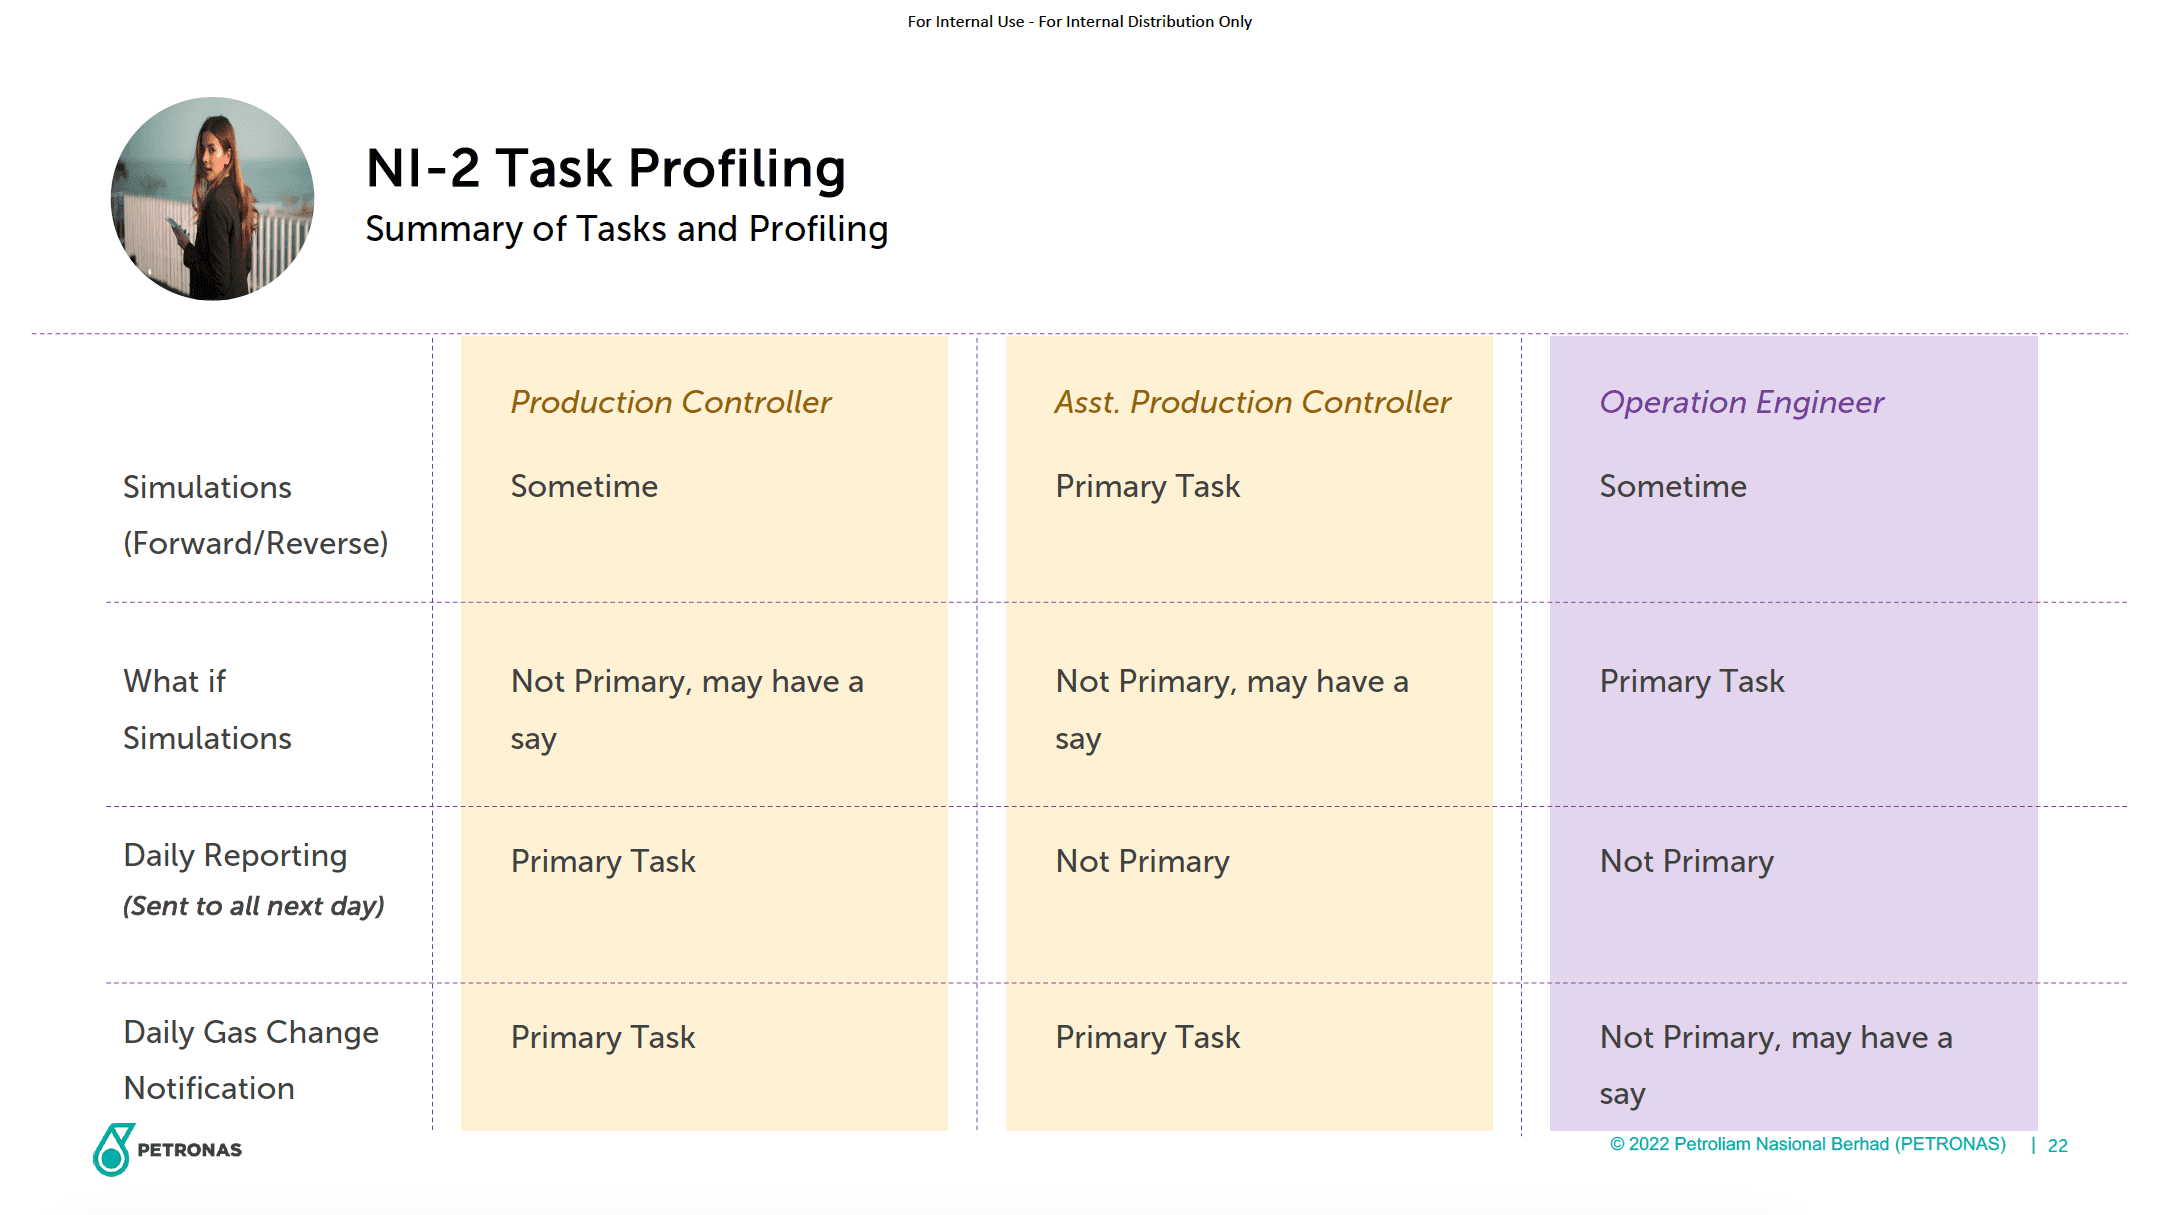Click the For Internal Use header notice
This screenshot has height=1215, width=2158.
1079,22
